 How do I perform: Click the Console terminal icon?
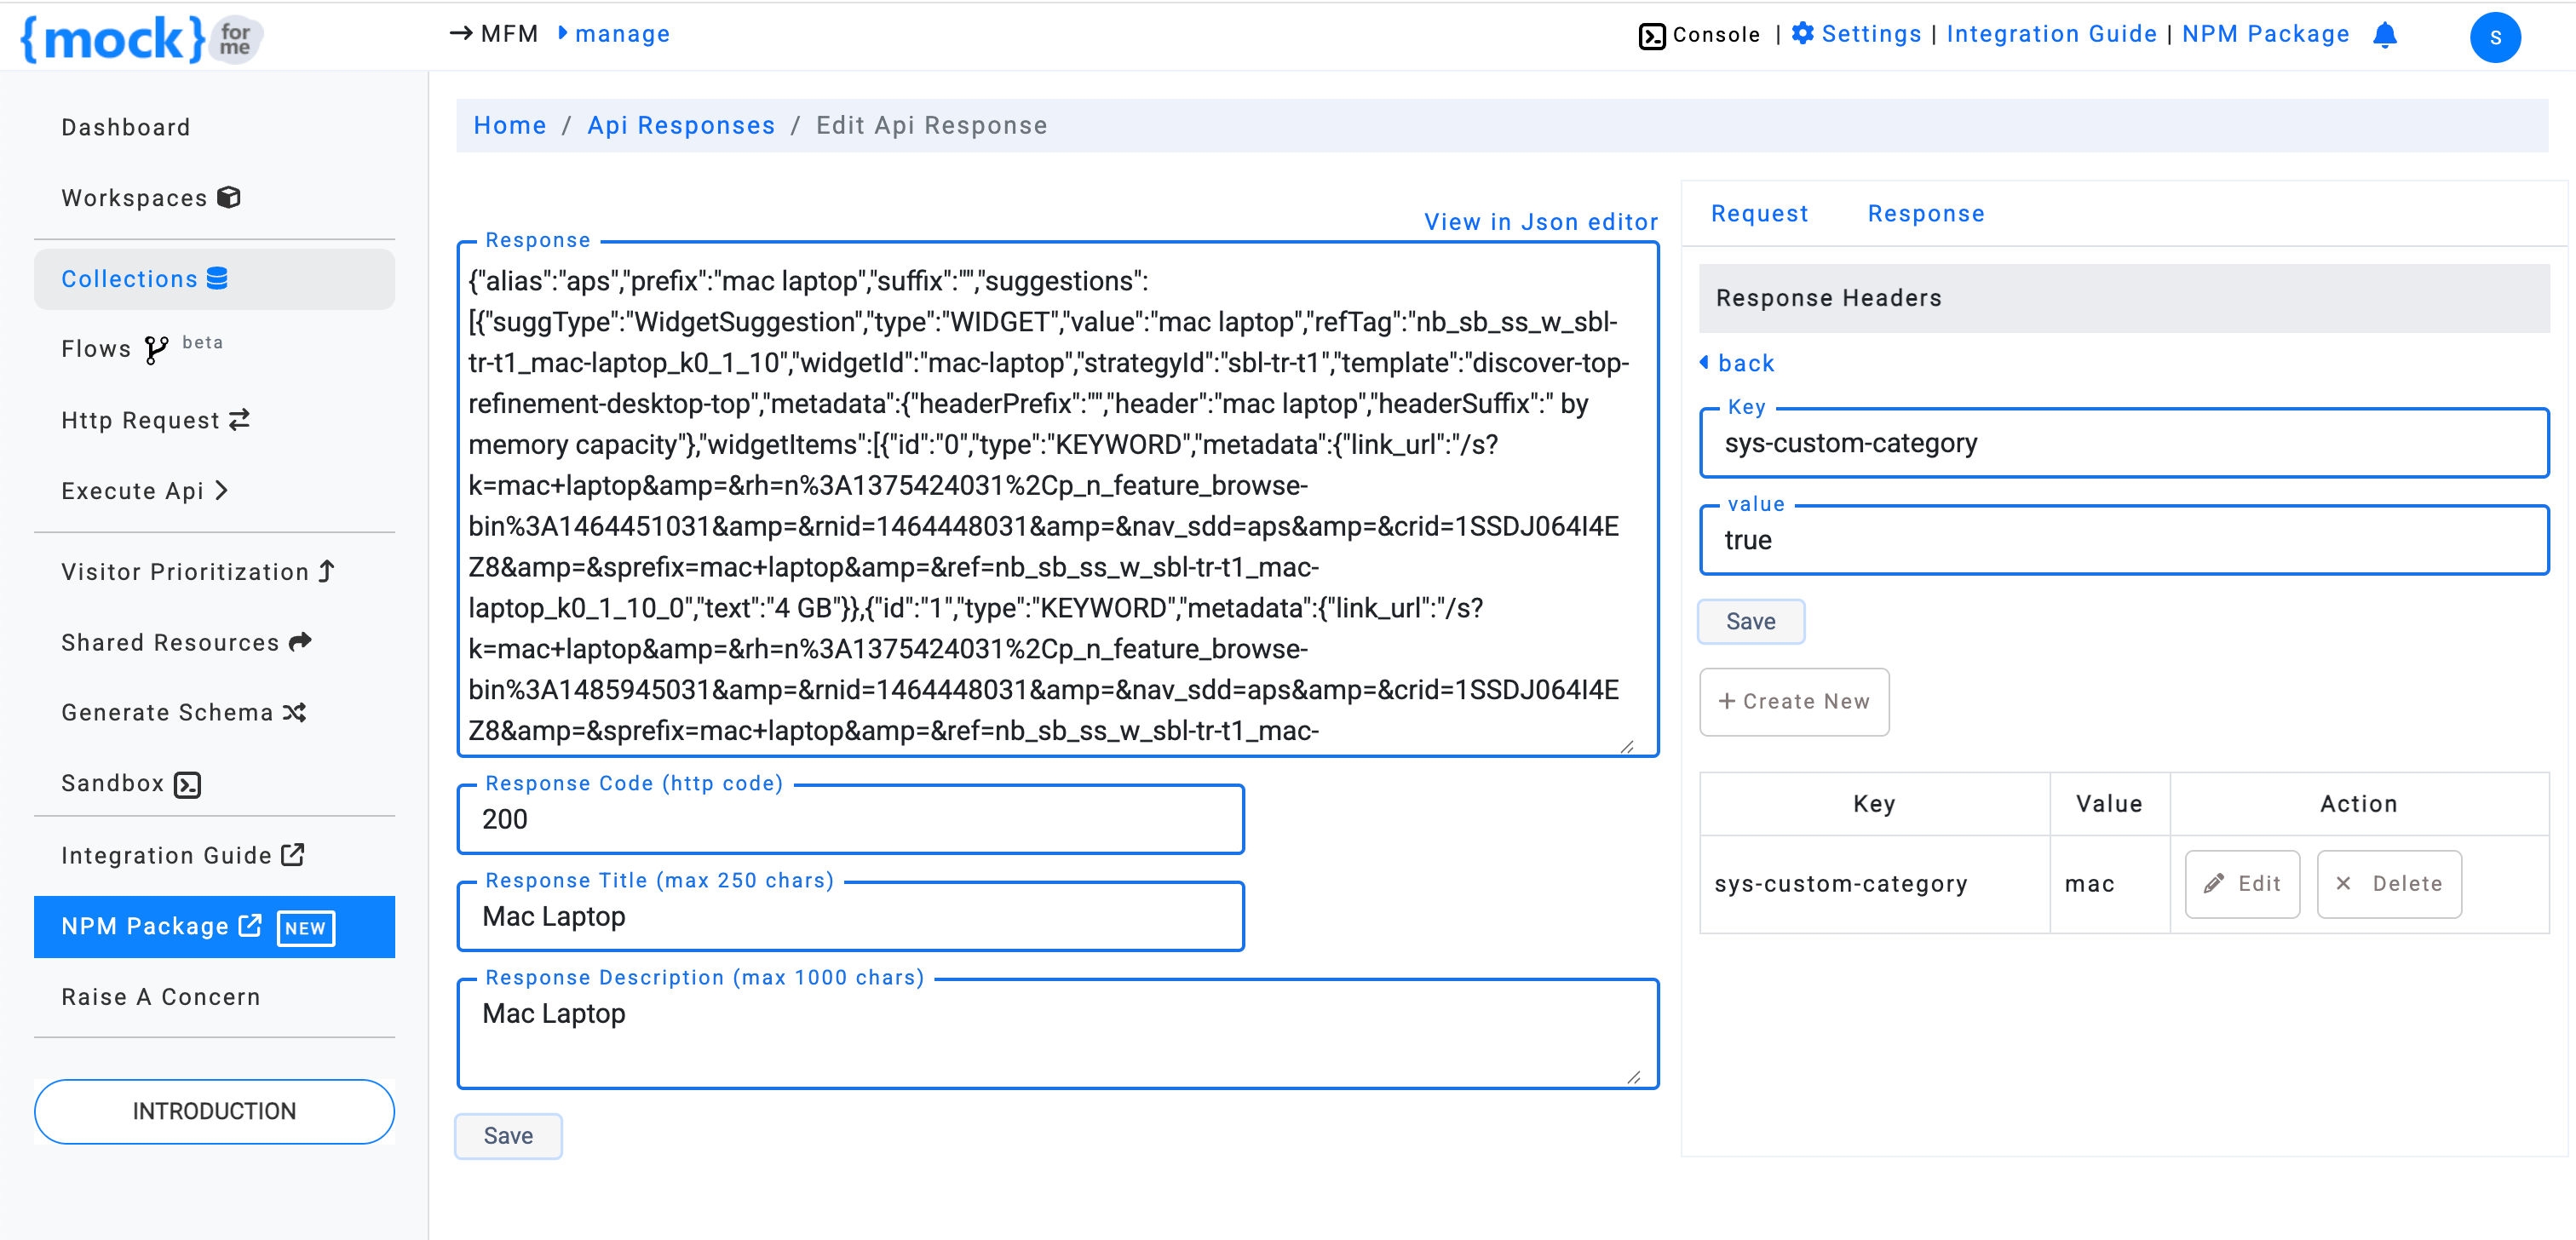point(1652,35)
